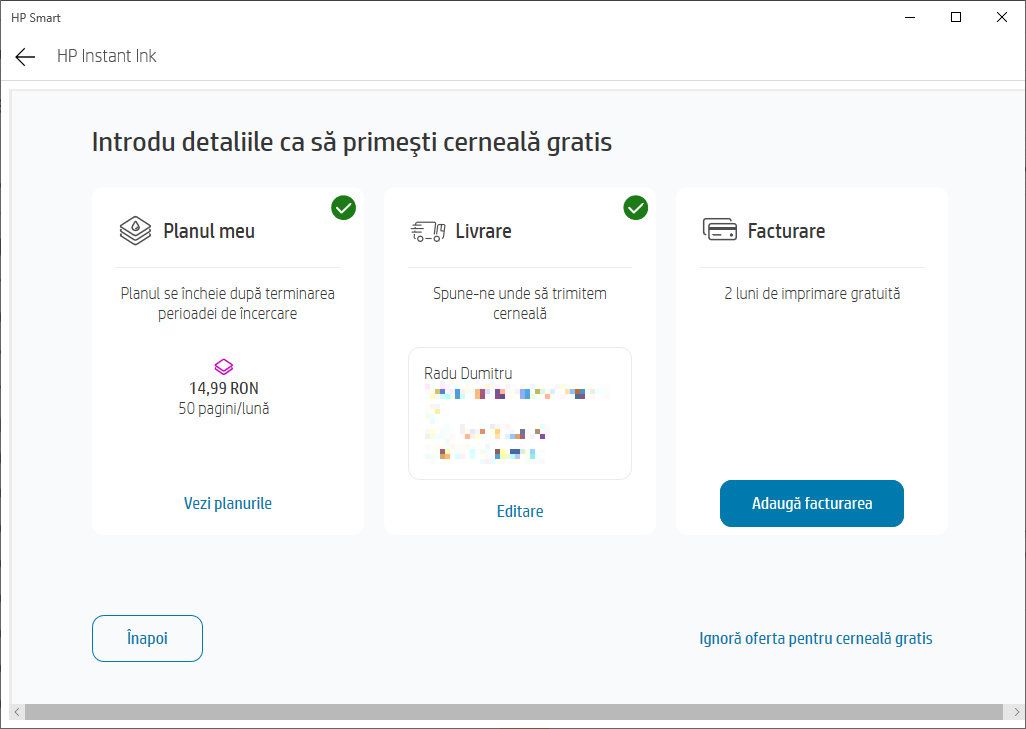Click the 14,99 RON price text
The width and height of the screenshot is (1026, 729).
224,388
